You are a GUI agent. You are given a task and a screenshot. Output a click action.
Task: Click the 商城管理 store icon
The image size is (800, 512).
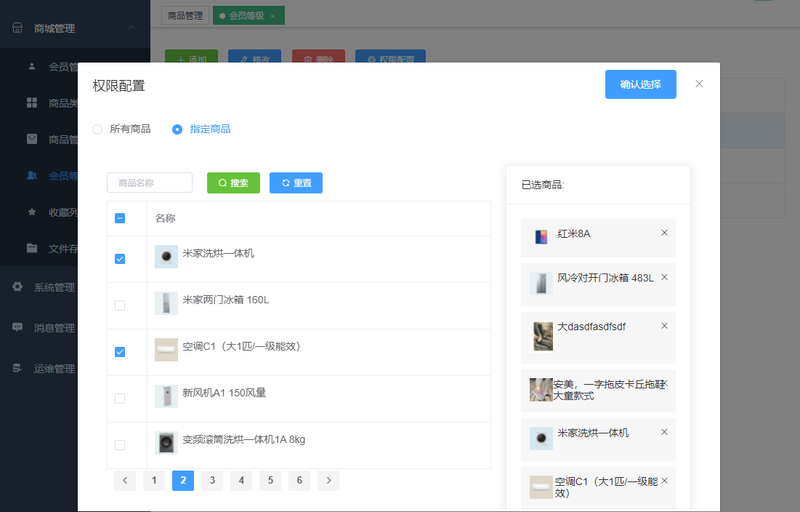pos(17,28)
